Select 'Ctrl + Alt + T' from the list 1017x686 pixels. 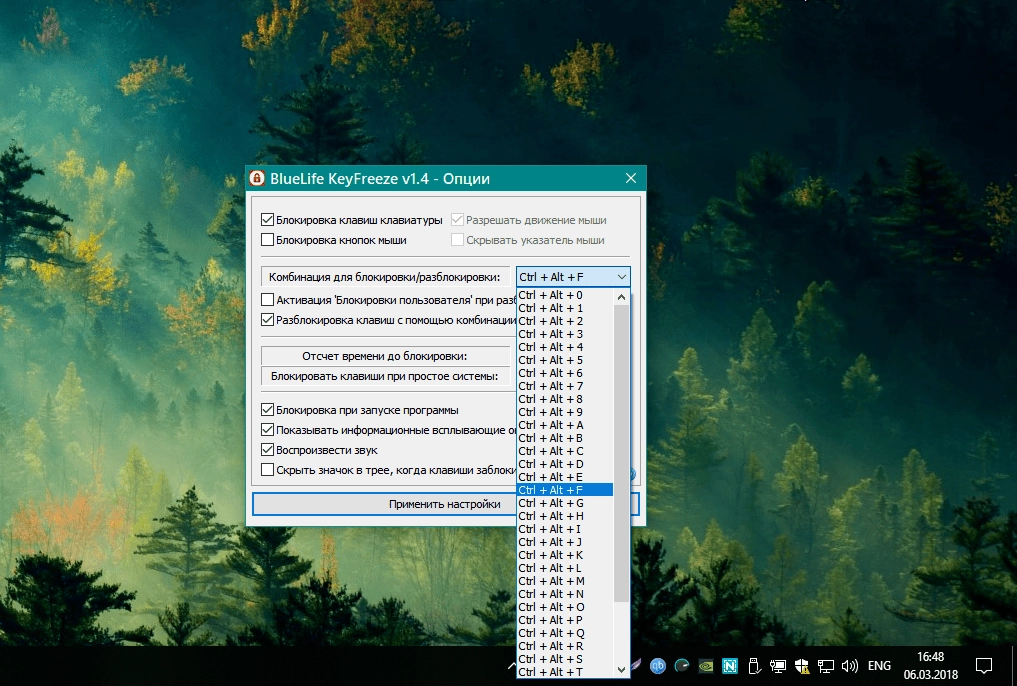coord(565,672)
